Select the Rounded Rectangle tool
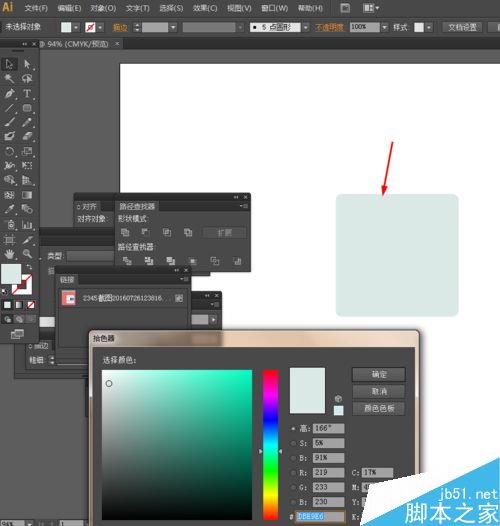 (x=27, y=108)
